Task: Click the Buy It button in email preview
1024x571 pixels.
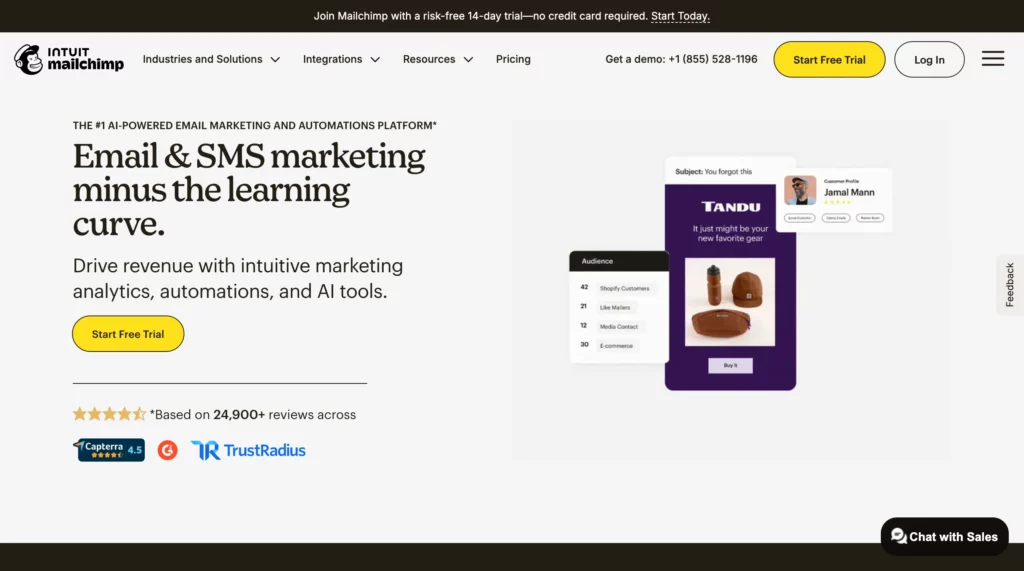Action: coord(730,366)
